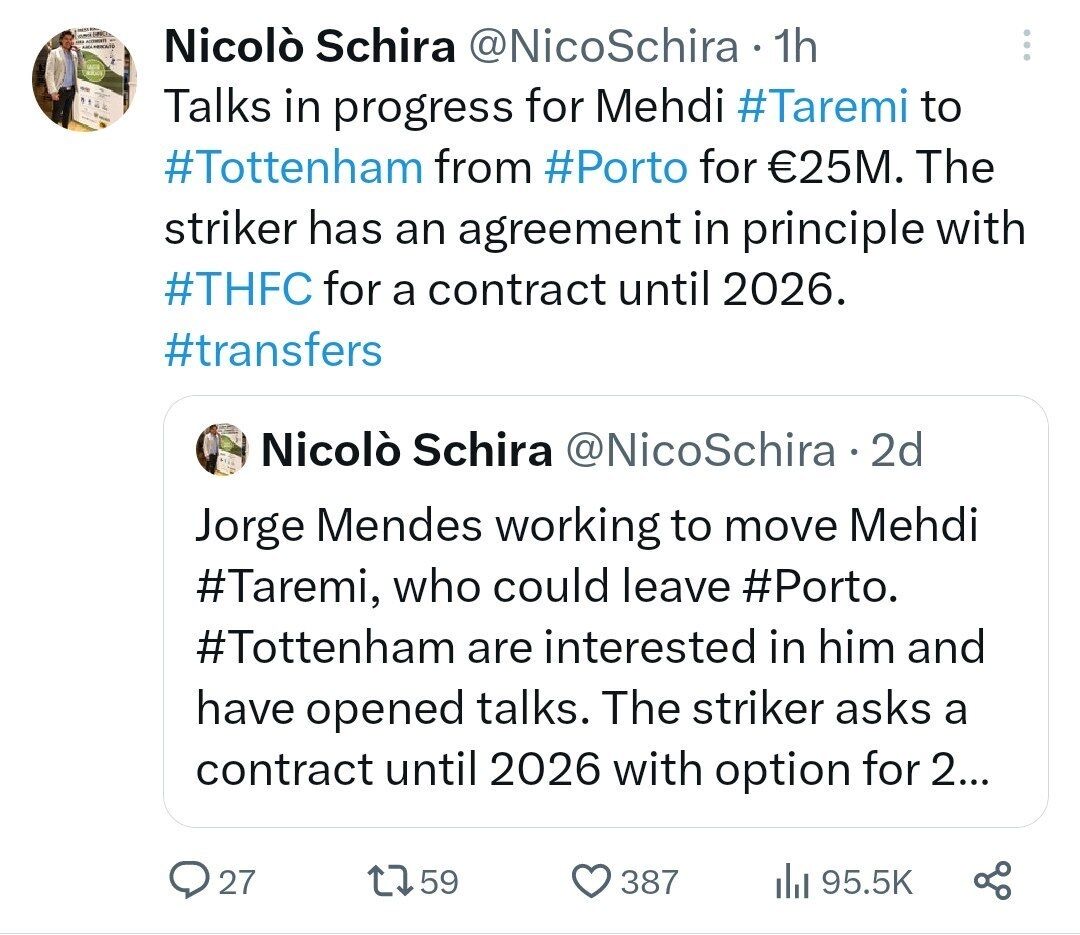Image resolution: width=1080 pixels, height=935 pixels.
Task: Click the blue #Porto hashtag
Action: click(615, 166)
